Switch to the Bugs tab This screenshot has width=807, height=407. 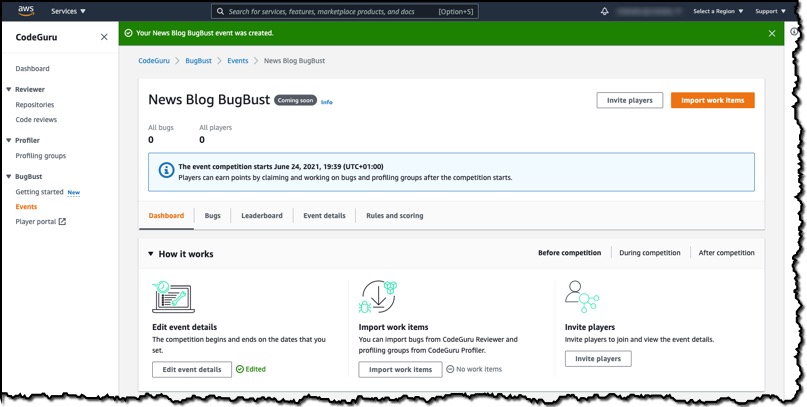point(213,216)
